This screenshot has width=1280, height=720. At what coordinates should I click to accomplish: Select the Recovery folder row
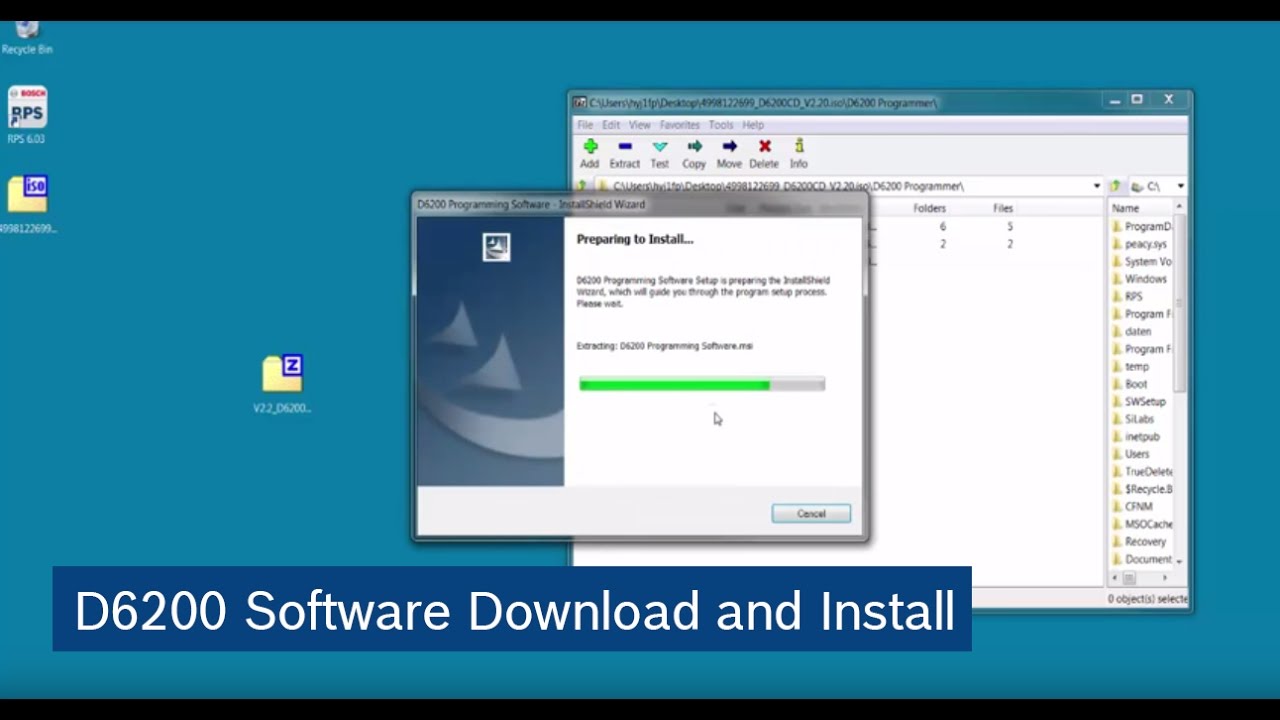point(1140,541)
